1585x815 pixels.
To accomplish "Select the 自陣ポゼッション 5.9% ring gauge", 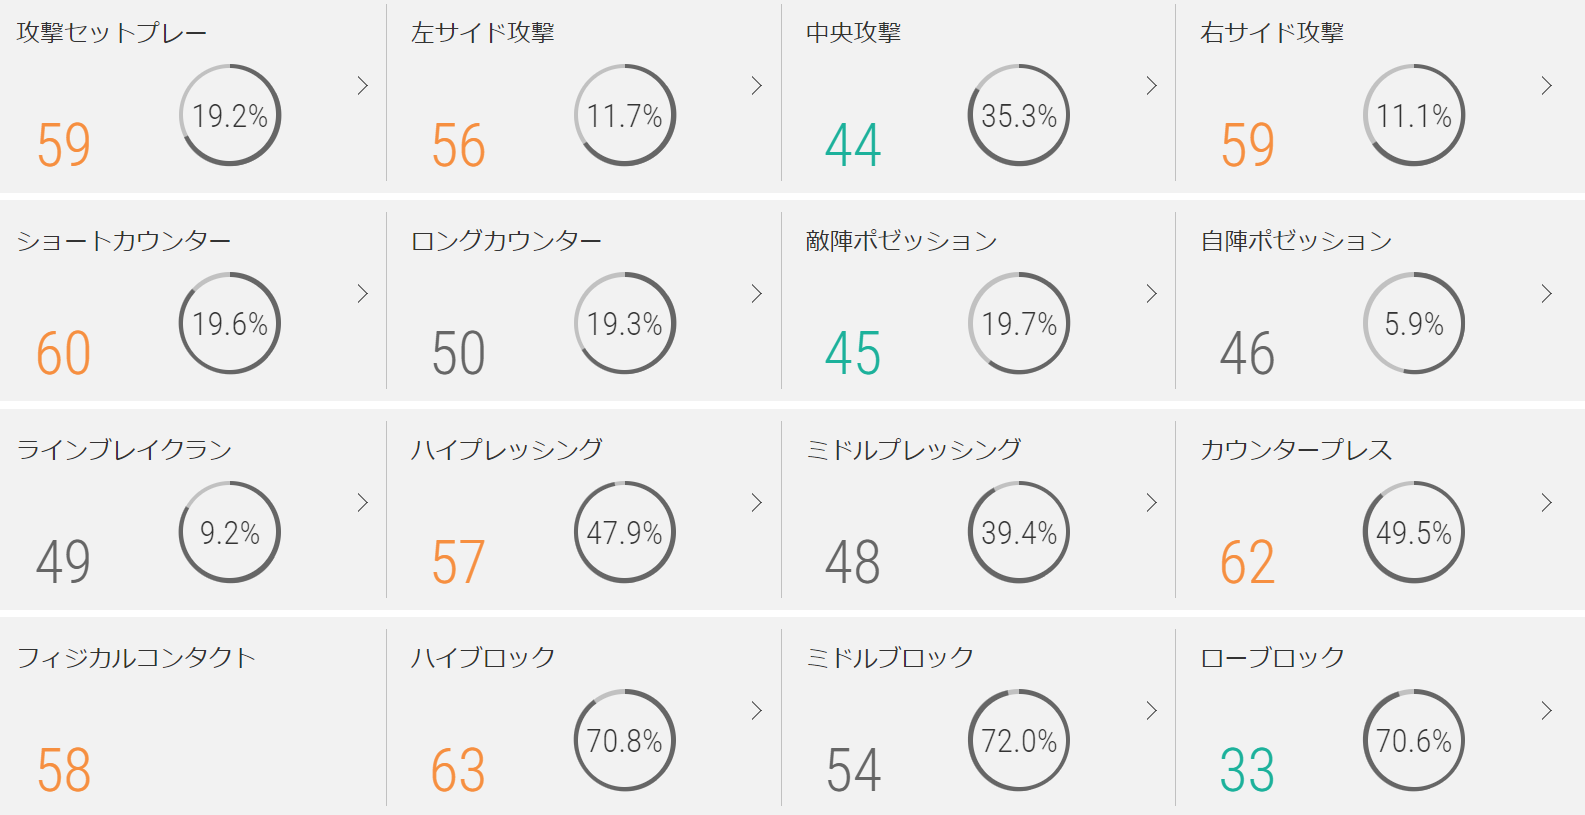I will tap(1414, 323).
